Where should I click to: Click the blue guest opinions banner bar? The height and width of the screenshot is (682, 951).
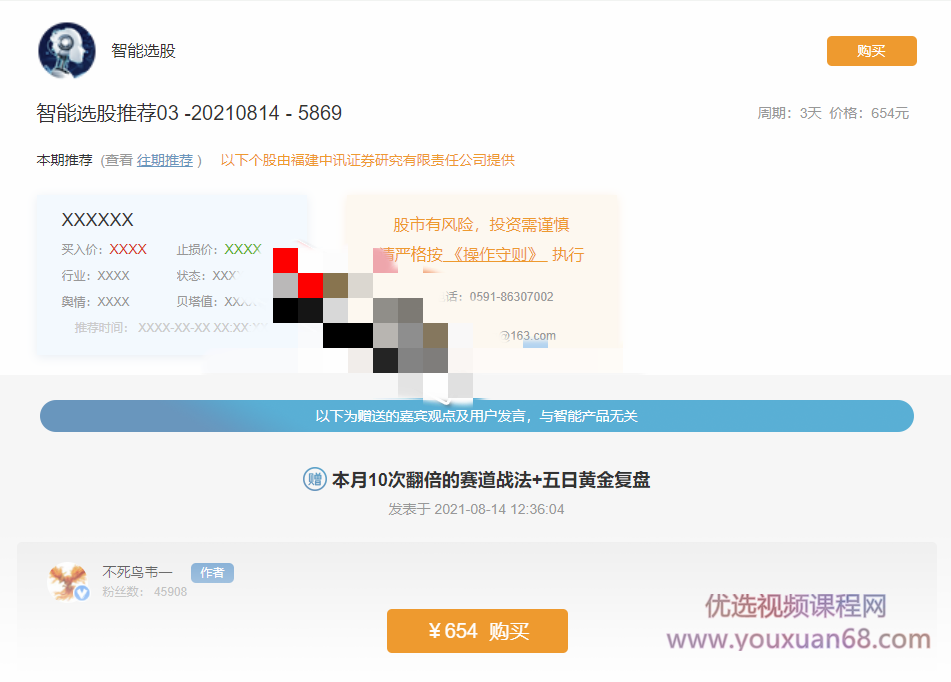[x=476, y=416]
